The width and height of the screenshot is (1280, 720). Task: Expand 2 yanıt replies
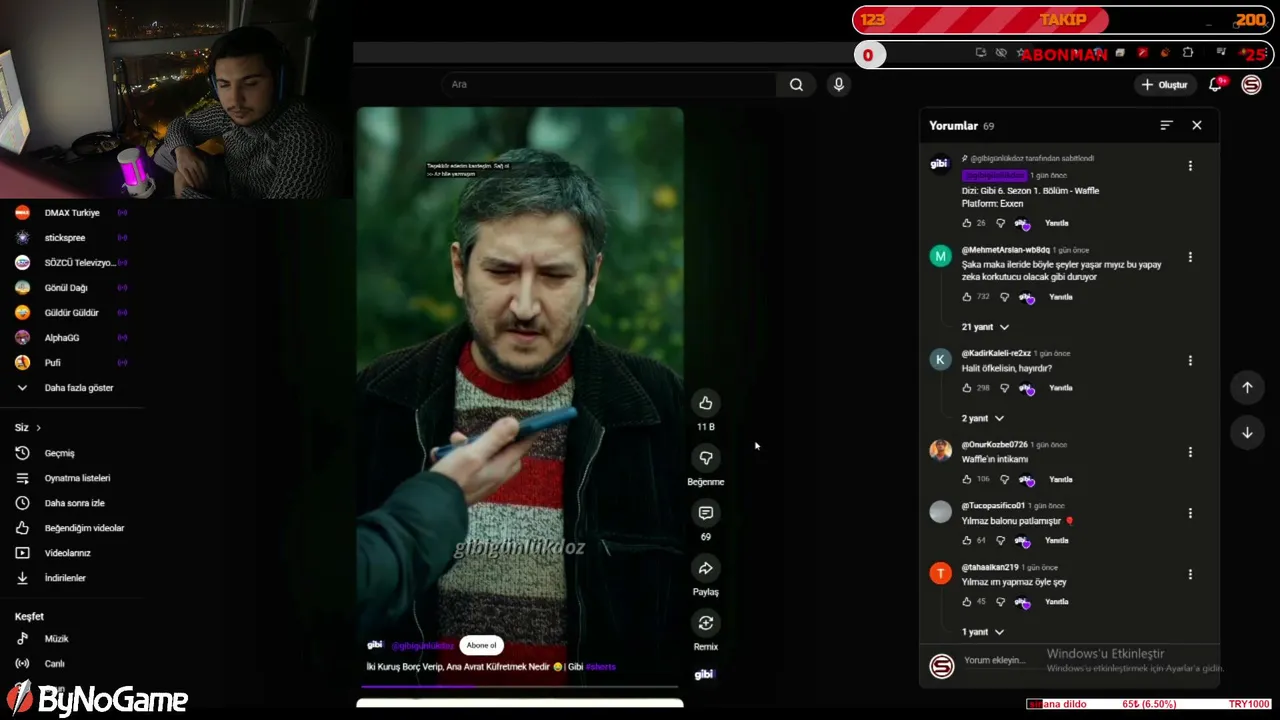(983, 418)
